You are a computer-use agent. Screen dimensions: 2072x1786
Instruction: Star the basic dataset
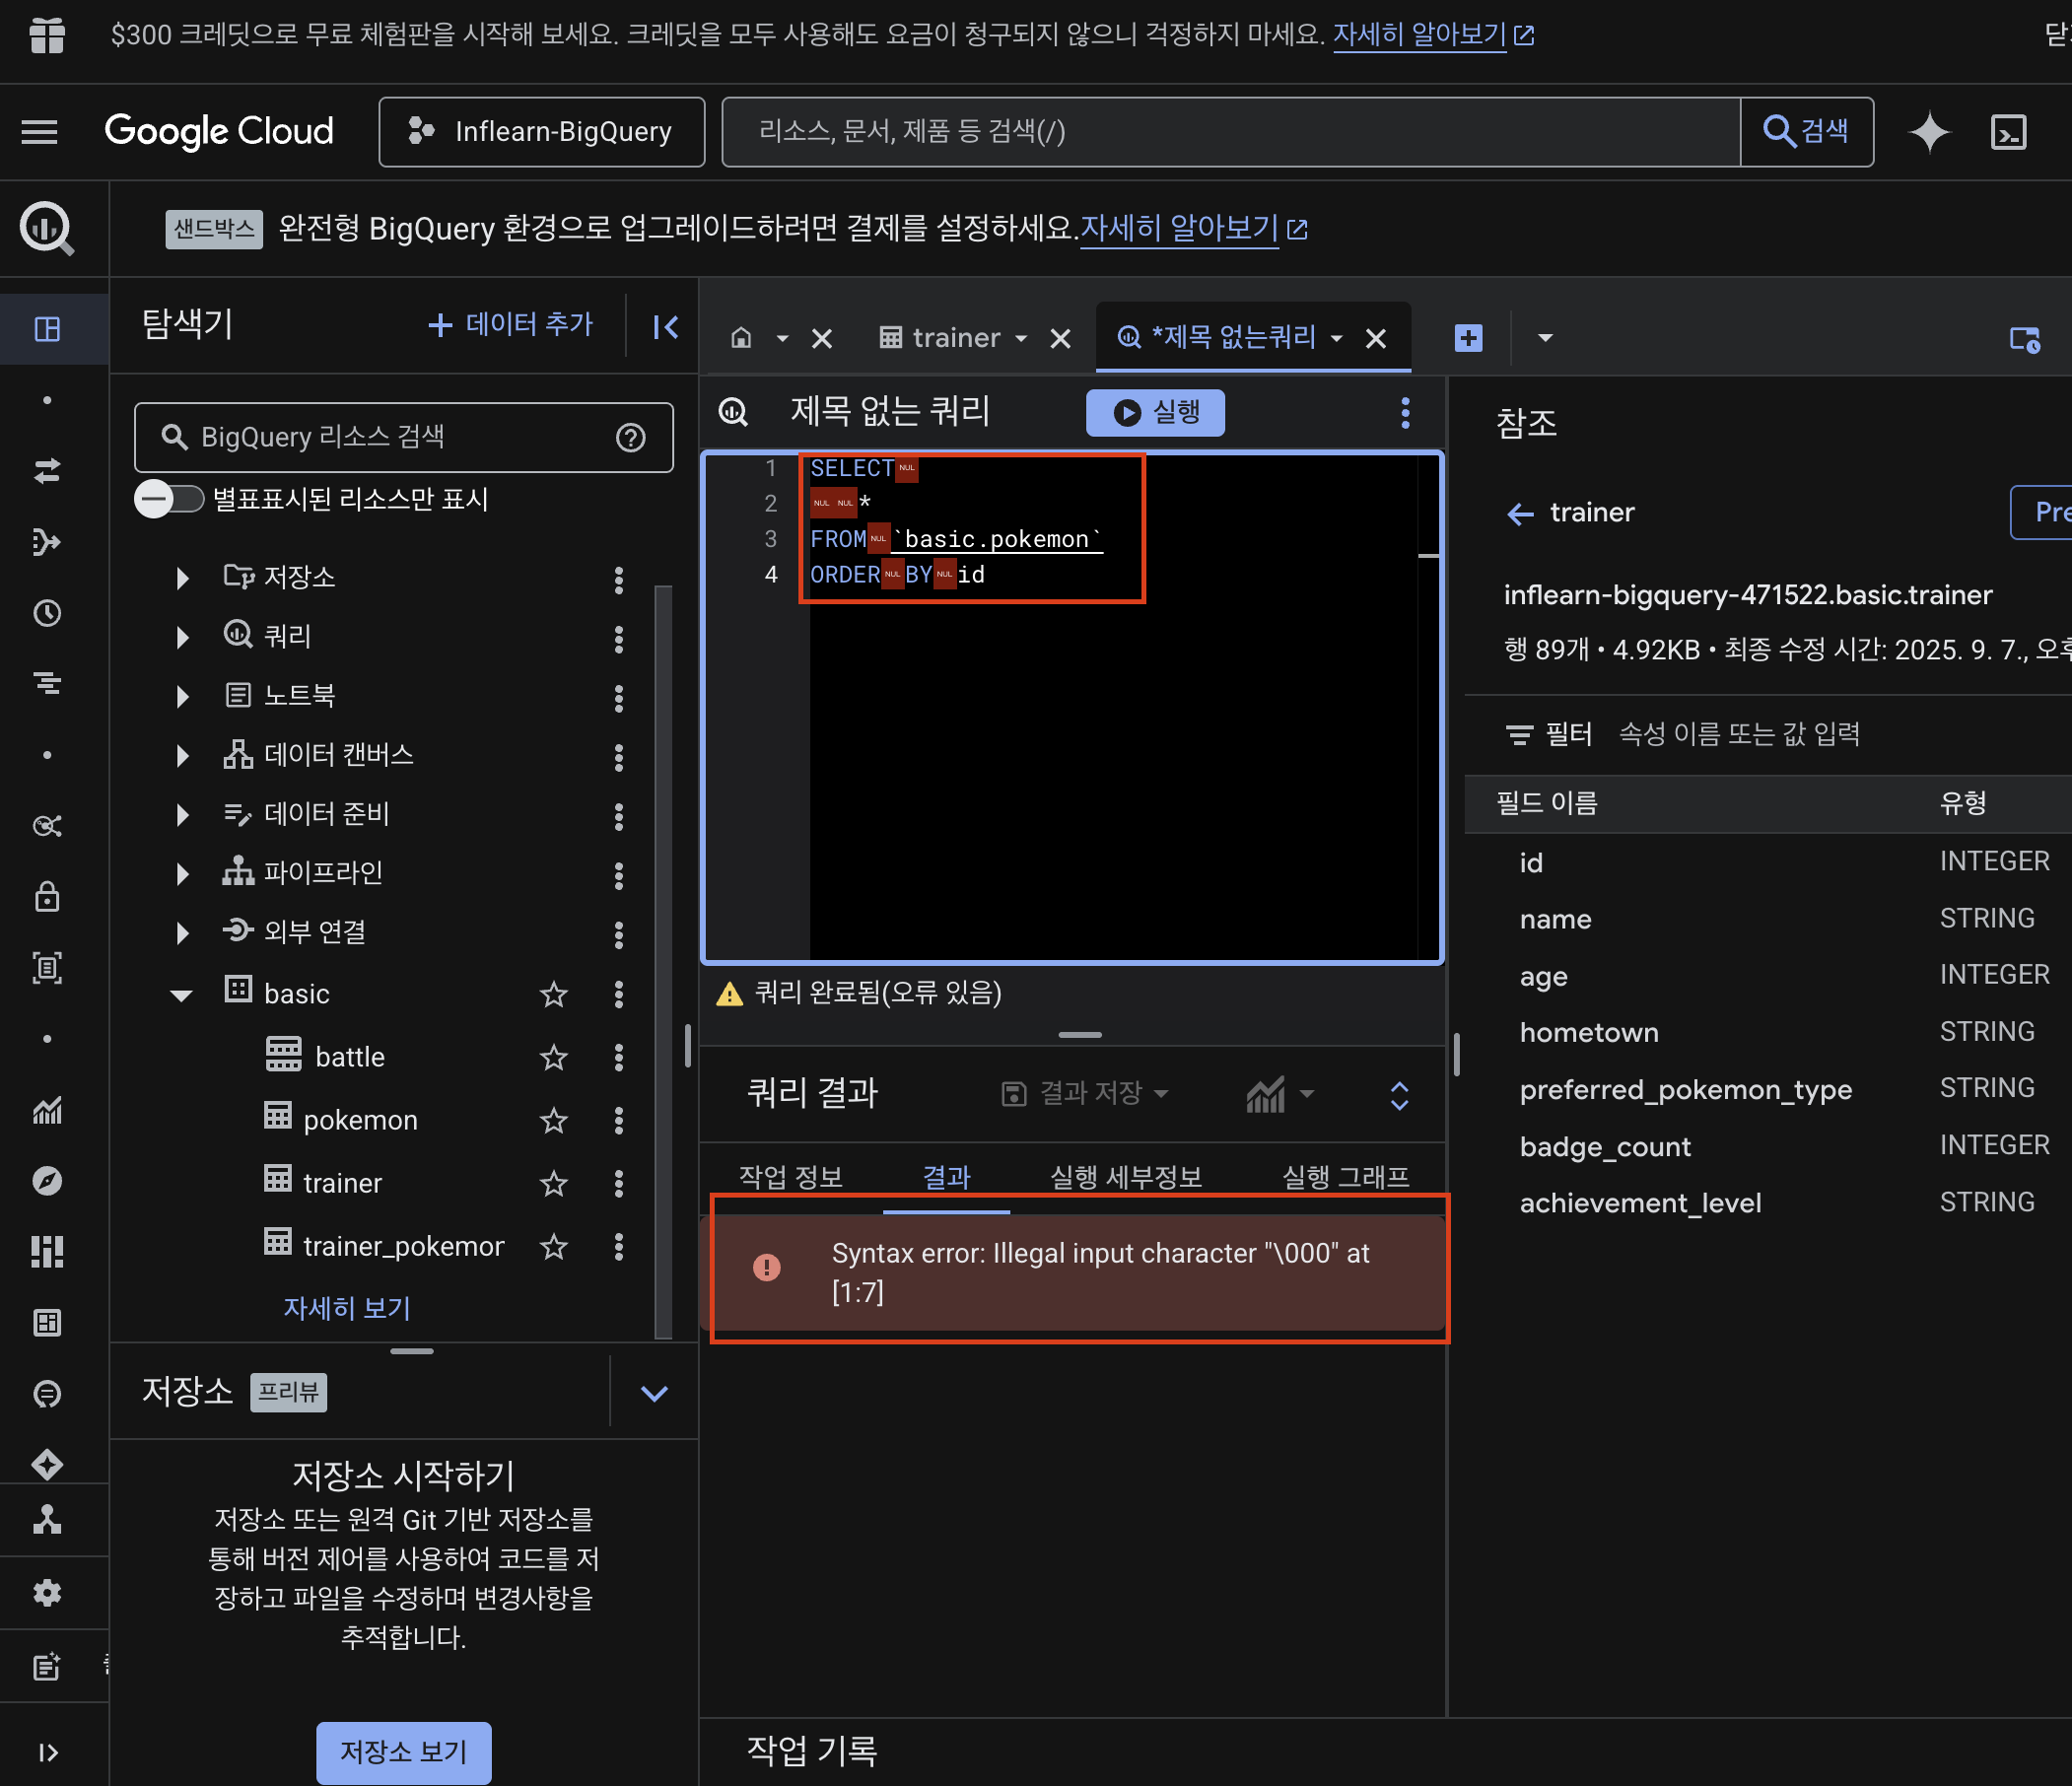click(x=554, y=994)
